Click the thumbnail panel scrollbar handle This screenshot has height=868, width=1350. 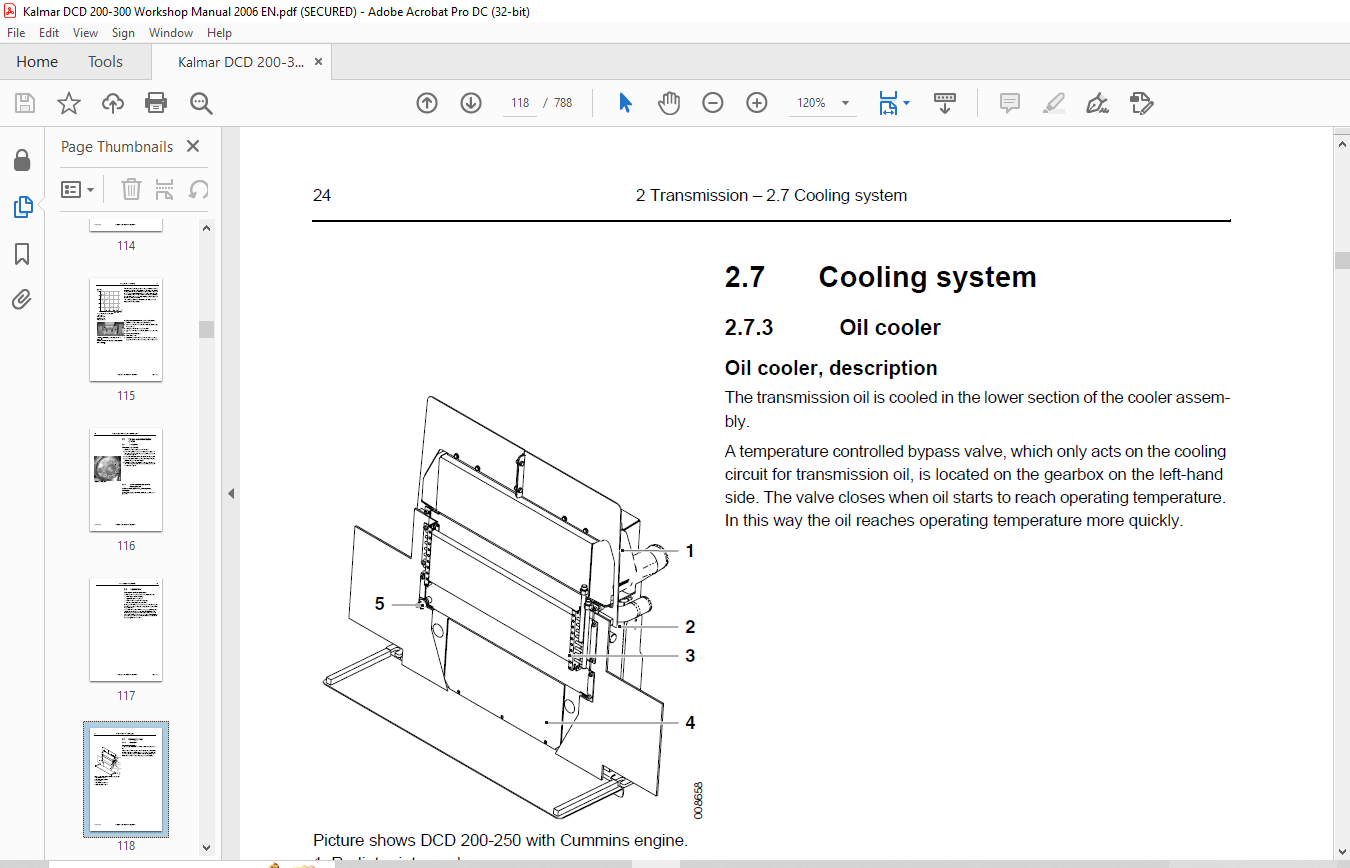click(206, 330)
